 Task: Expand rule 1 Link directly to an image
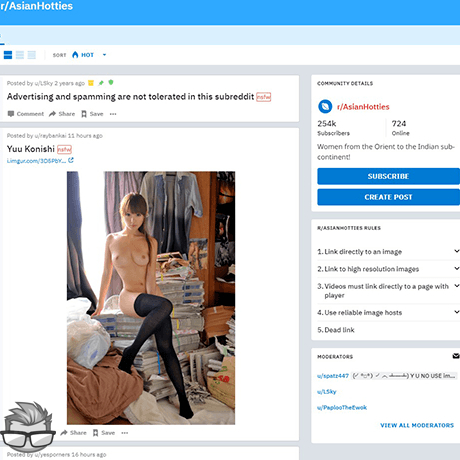(457, 251)
